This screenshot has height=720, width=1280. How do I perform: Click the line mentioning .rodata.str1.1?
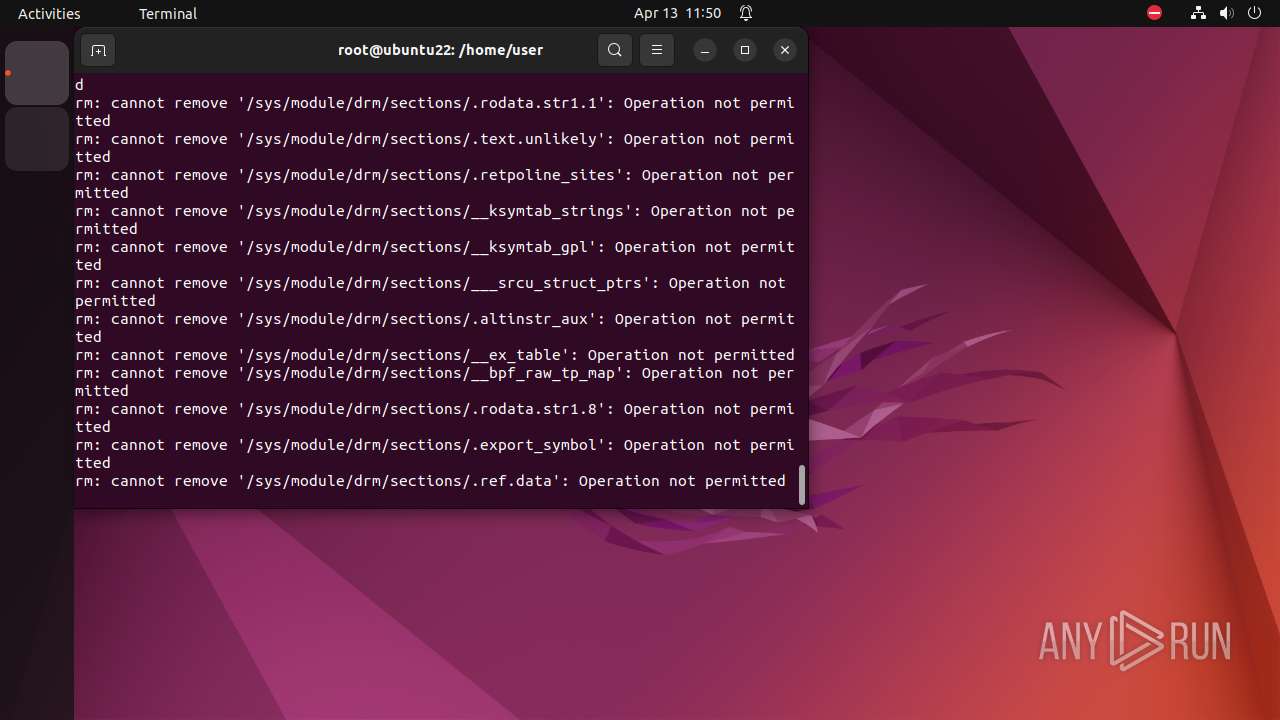point(435,112)
